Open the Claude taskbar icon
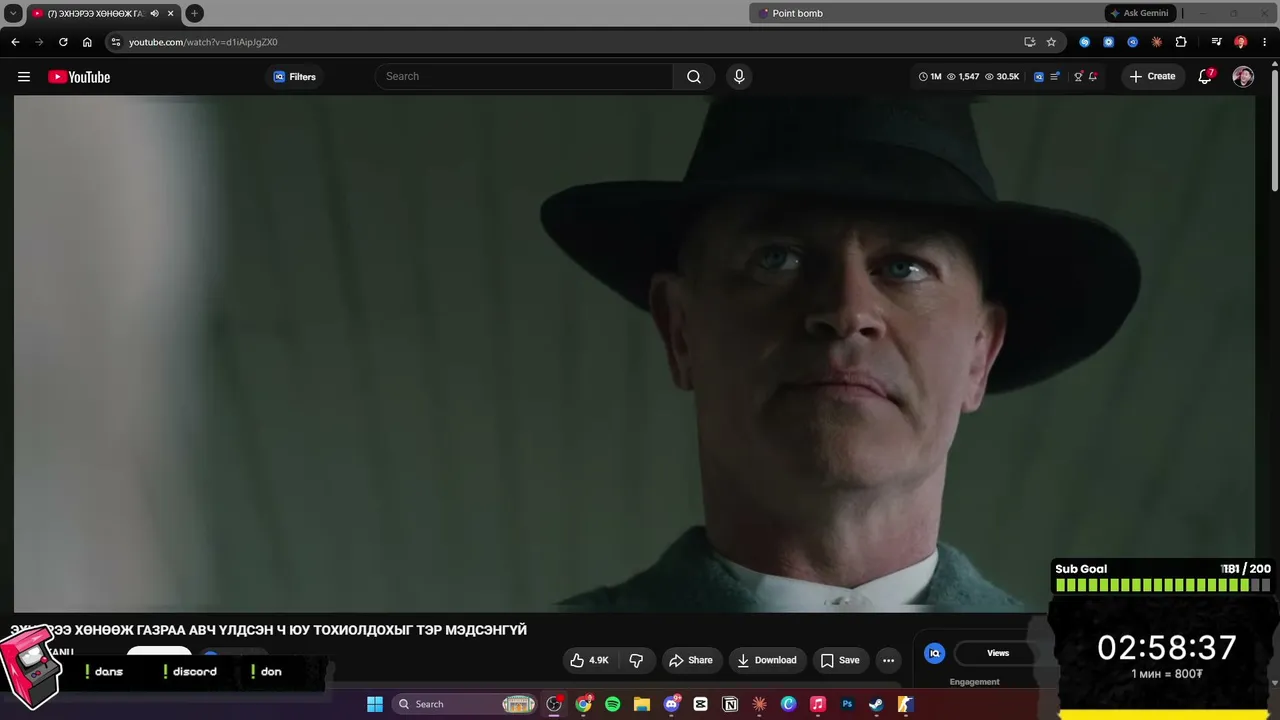The width and height of the screenshot is (1280, 720). click(759, 704)
